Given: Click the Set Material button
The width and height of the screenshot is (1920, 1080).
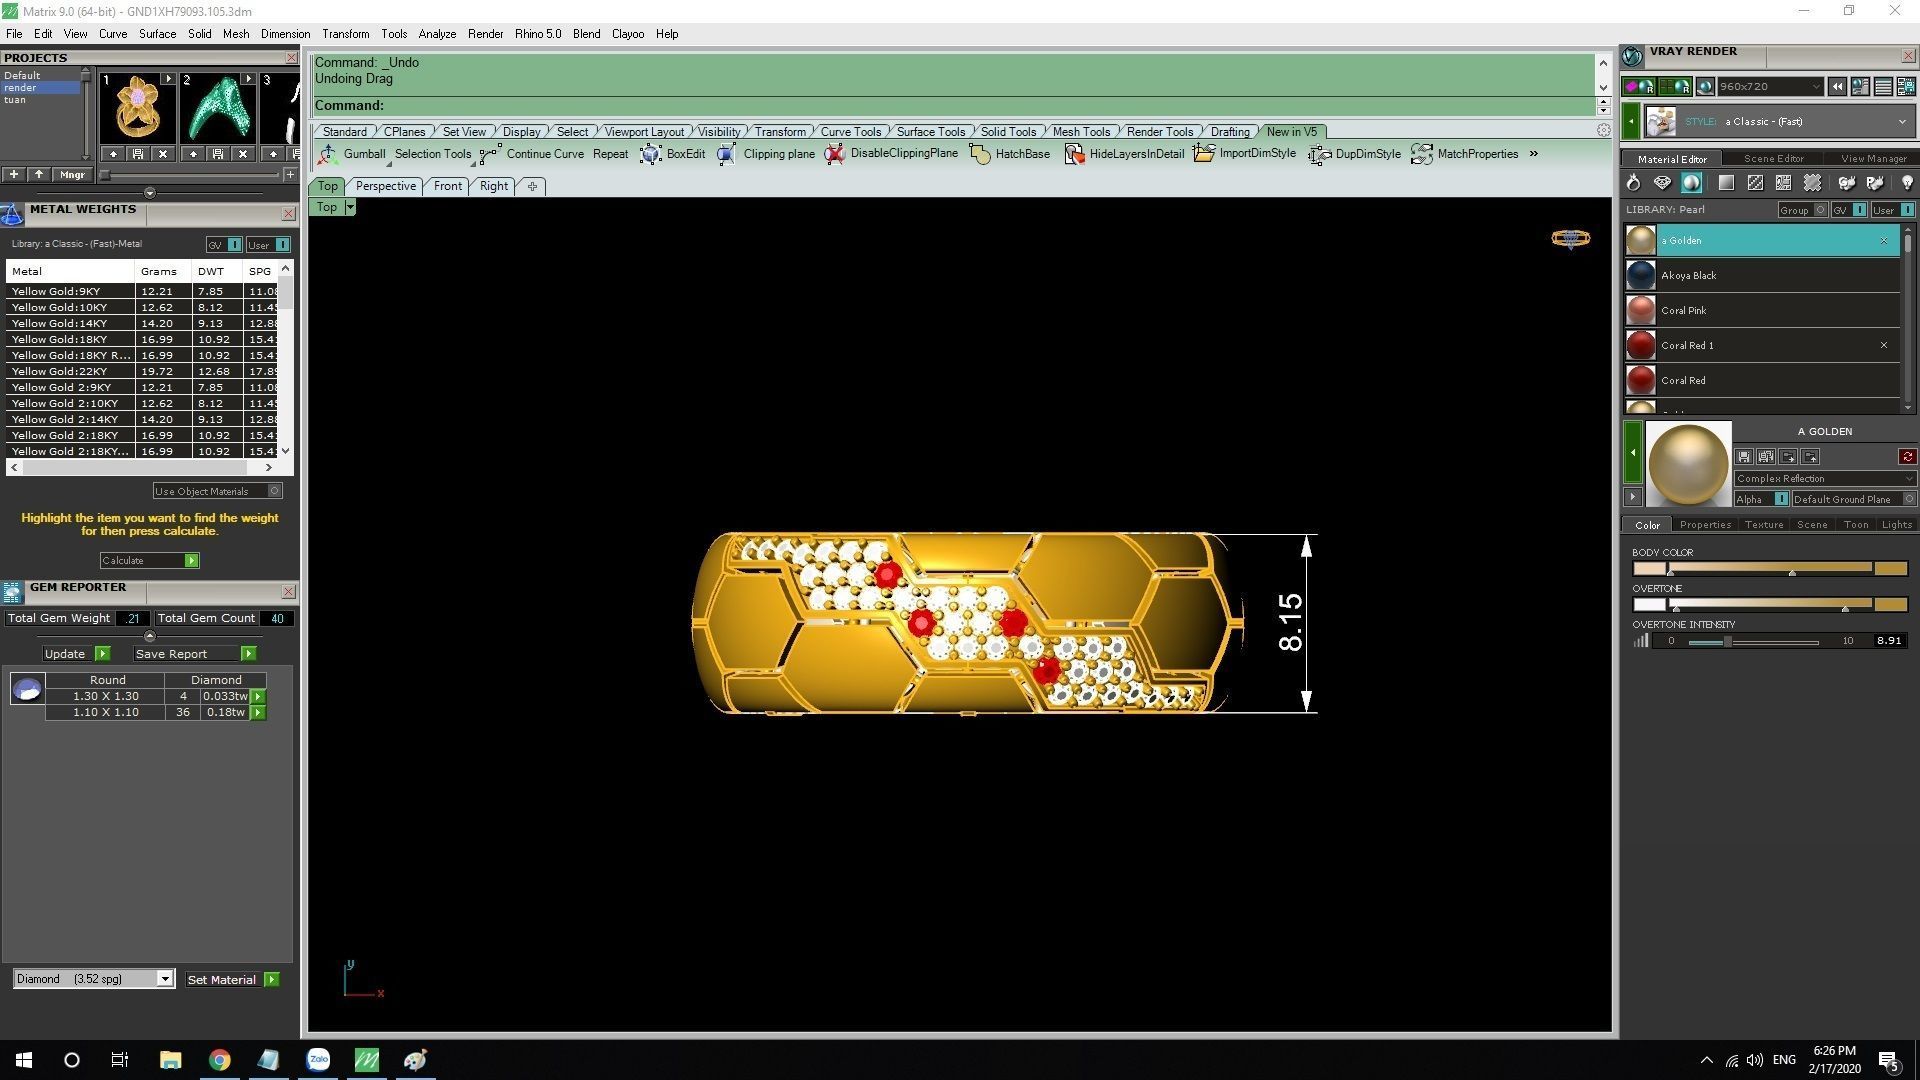Looking at the screenshot, I should (232, 980).
